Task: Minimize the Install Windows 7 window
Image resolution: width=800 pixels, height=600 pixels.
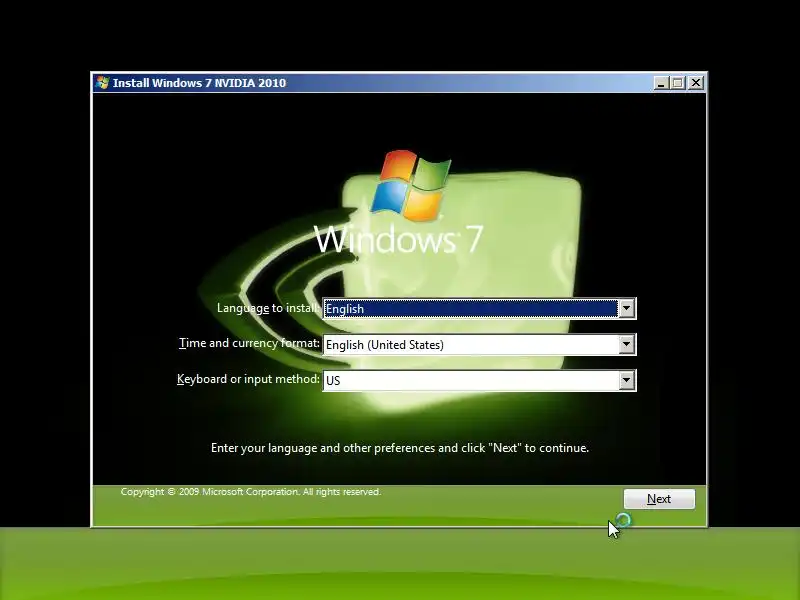Action: point(661,83)
